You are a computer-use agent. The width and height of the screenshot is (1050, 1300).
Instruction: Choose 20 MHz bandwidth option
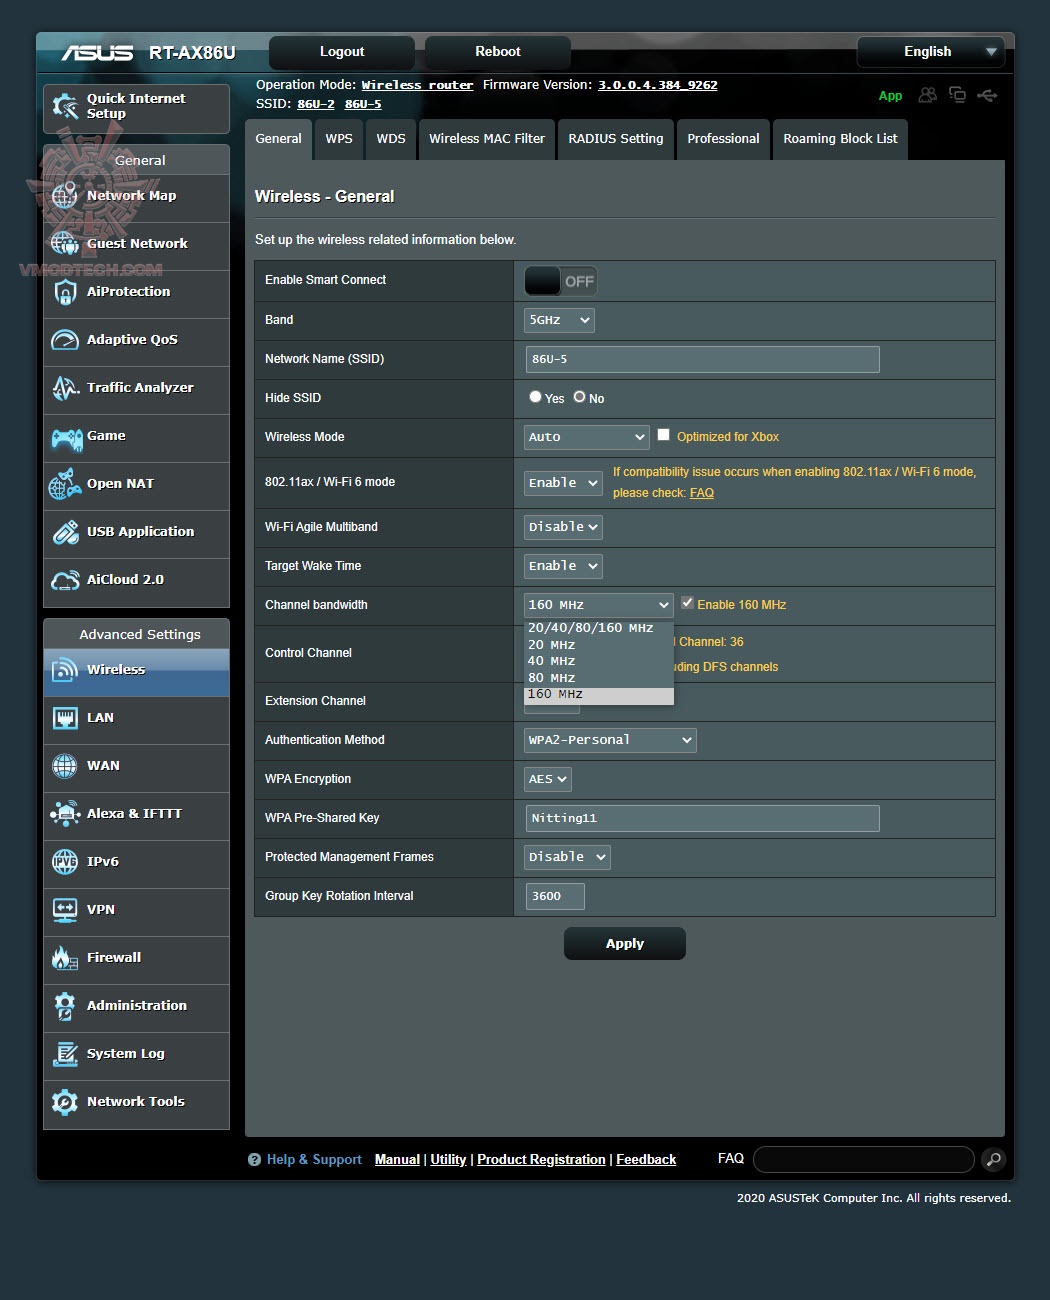point(599,645)
